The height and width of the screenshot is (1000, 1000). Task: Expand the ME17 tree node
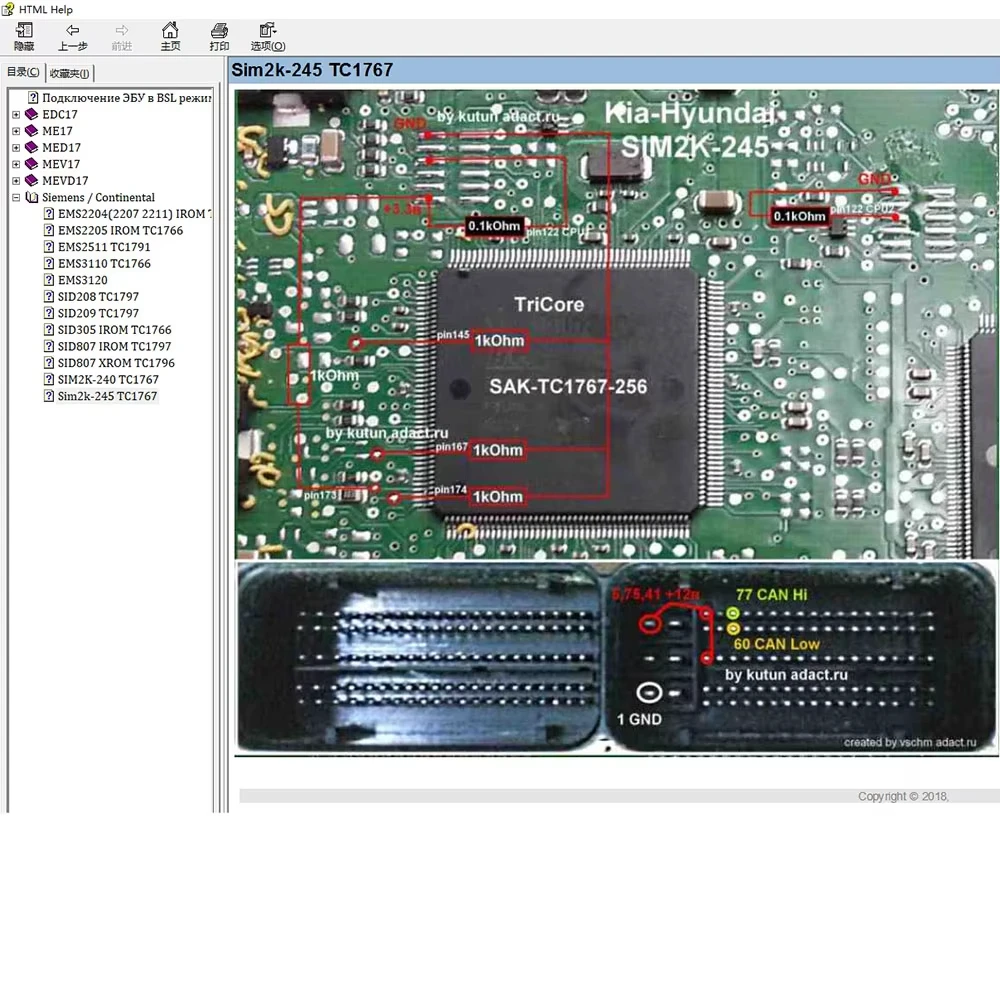[16, 131]
